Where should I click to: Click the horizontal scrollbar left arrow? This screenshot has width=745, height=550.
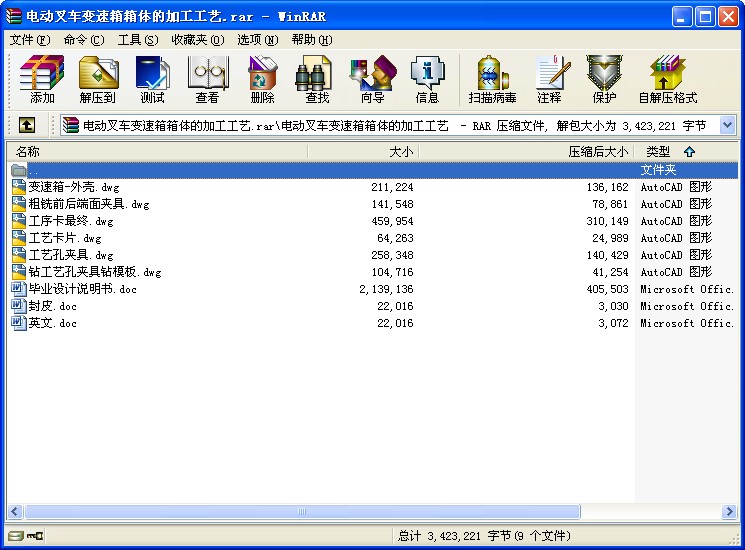tap(15, 512)
